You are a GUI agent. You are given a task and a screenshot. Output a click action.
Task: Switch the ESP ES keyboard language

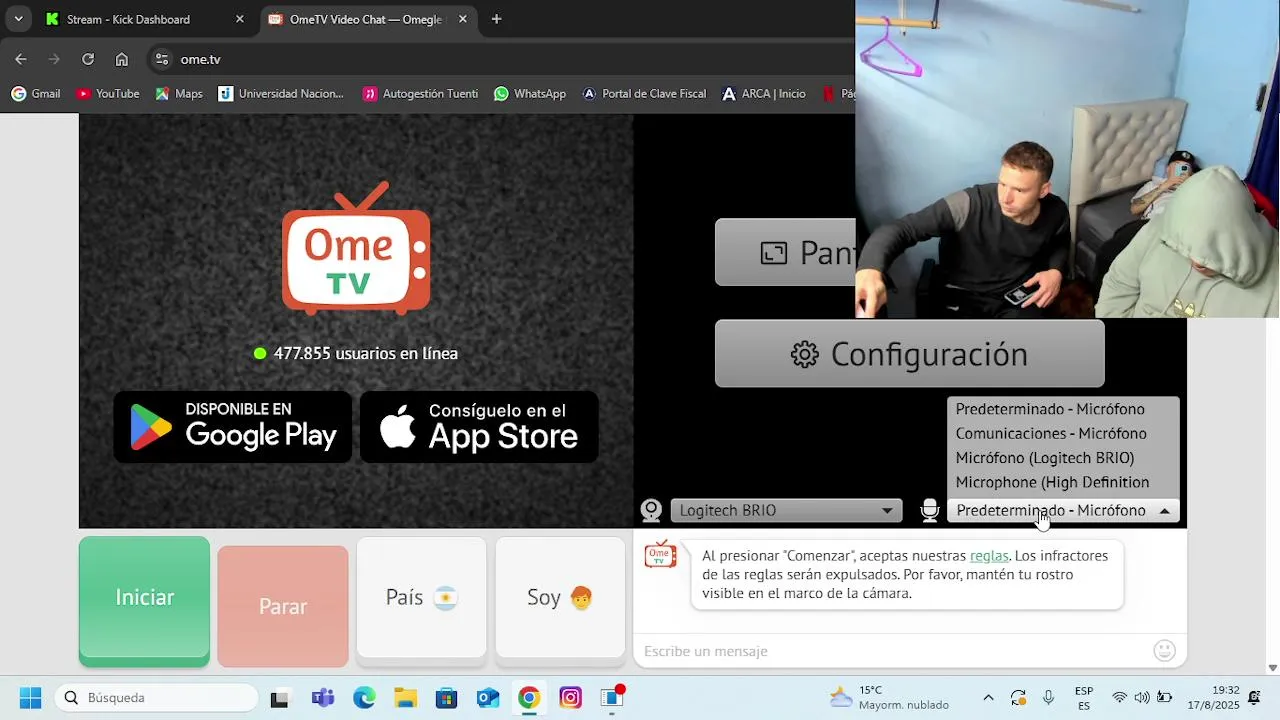1084,698
